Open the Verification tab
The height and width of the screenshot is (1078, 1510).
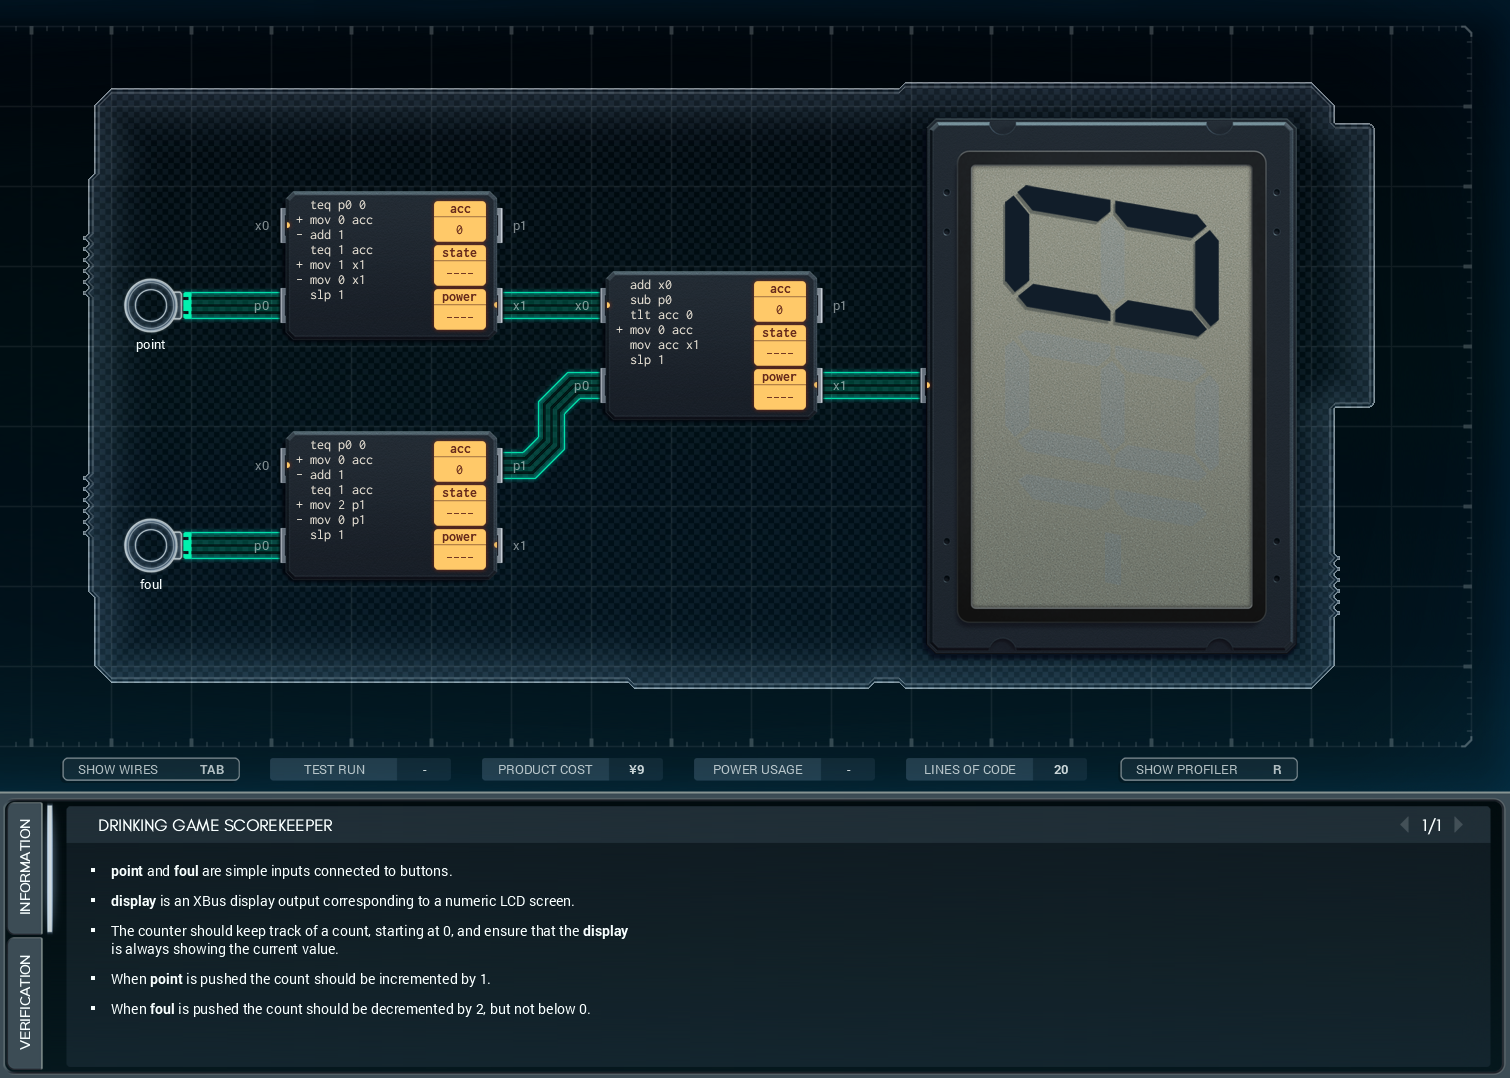25,1001
